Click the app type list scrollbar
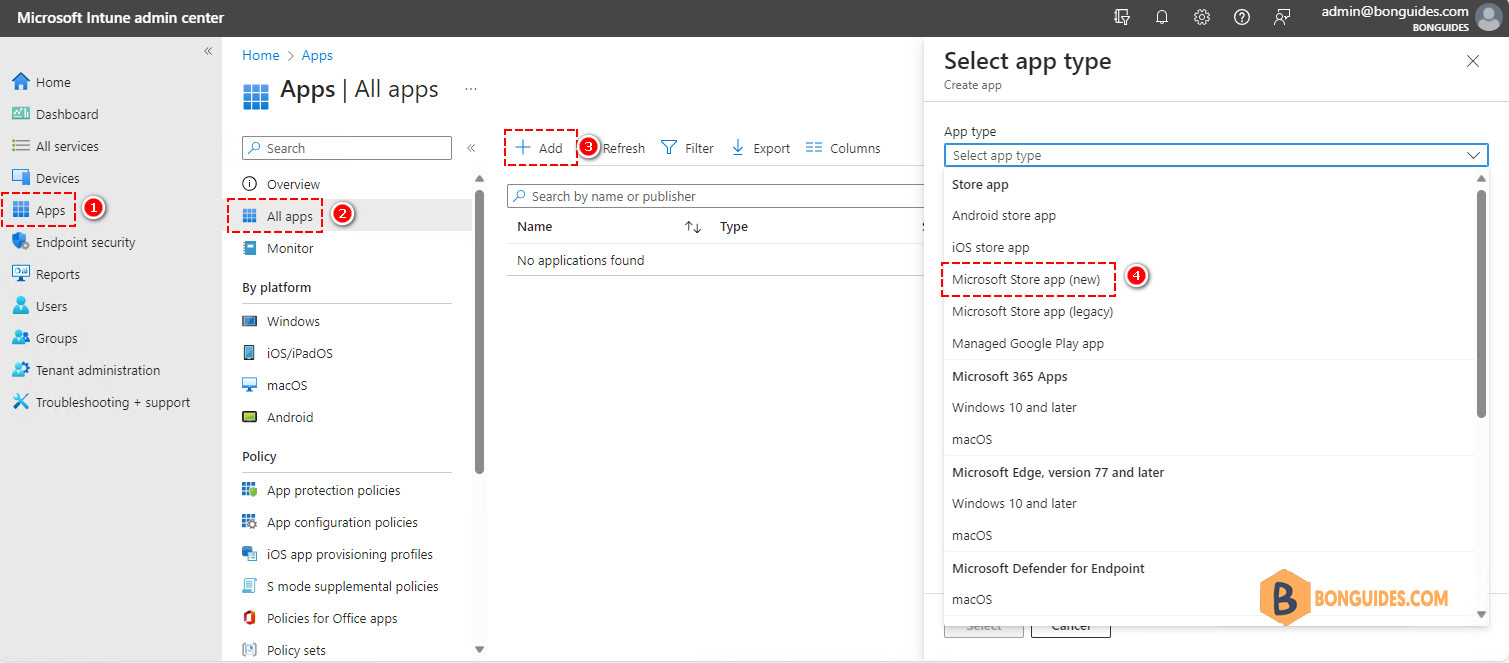Image resolution: width=1509 pixels, height=663 pixels. [x=1482, y=303]
